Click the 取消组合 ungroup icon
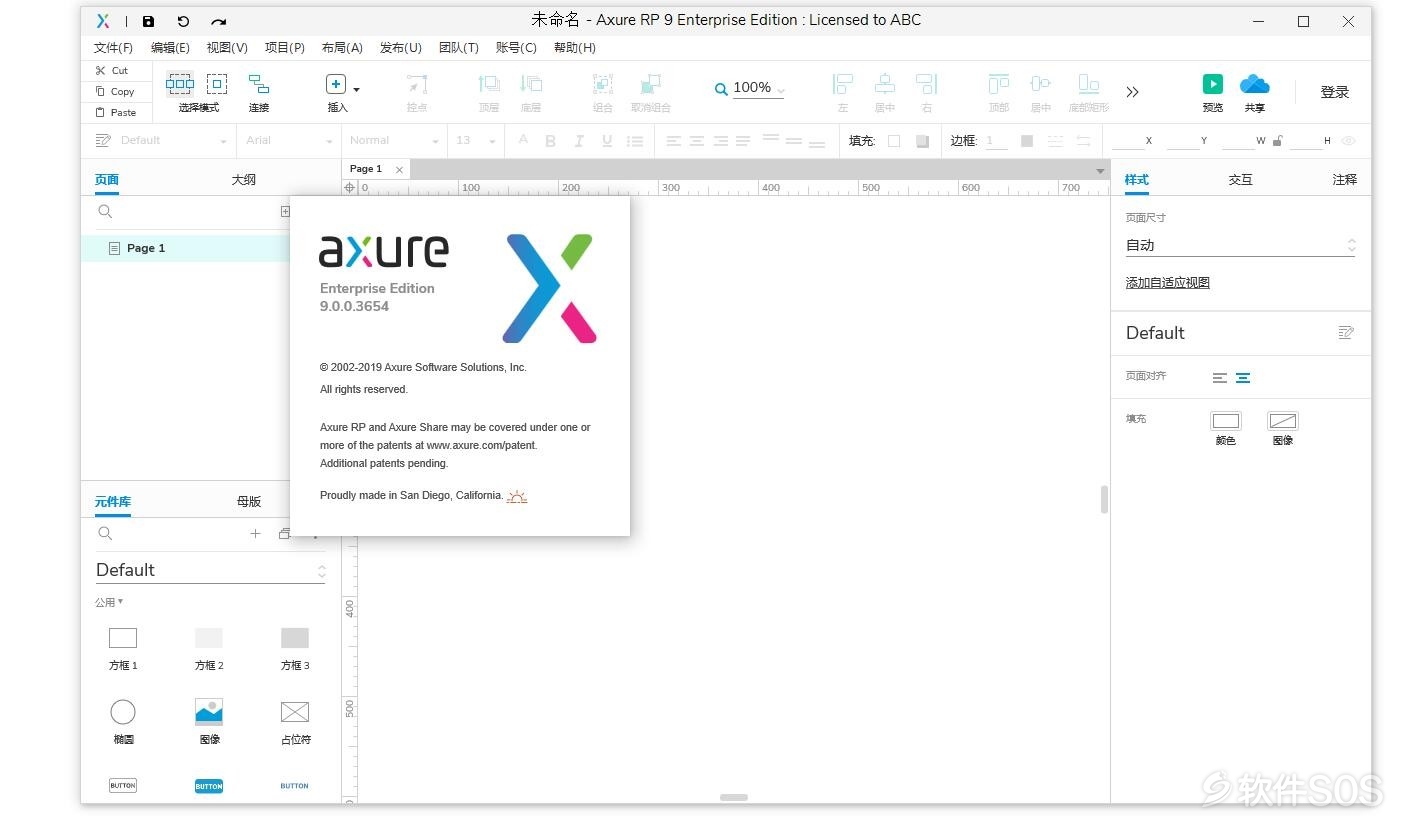The height and width of the screenshot is (821, 1403). (651, 84)
